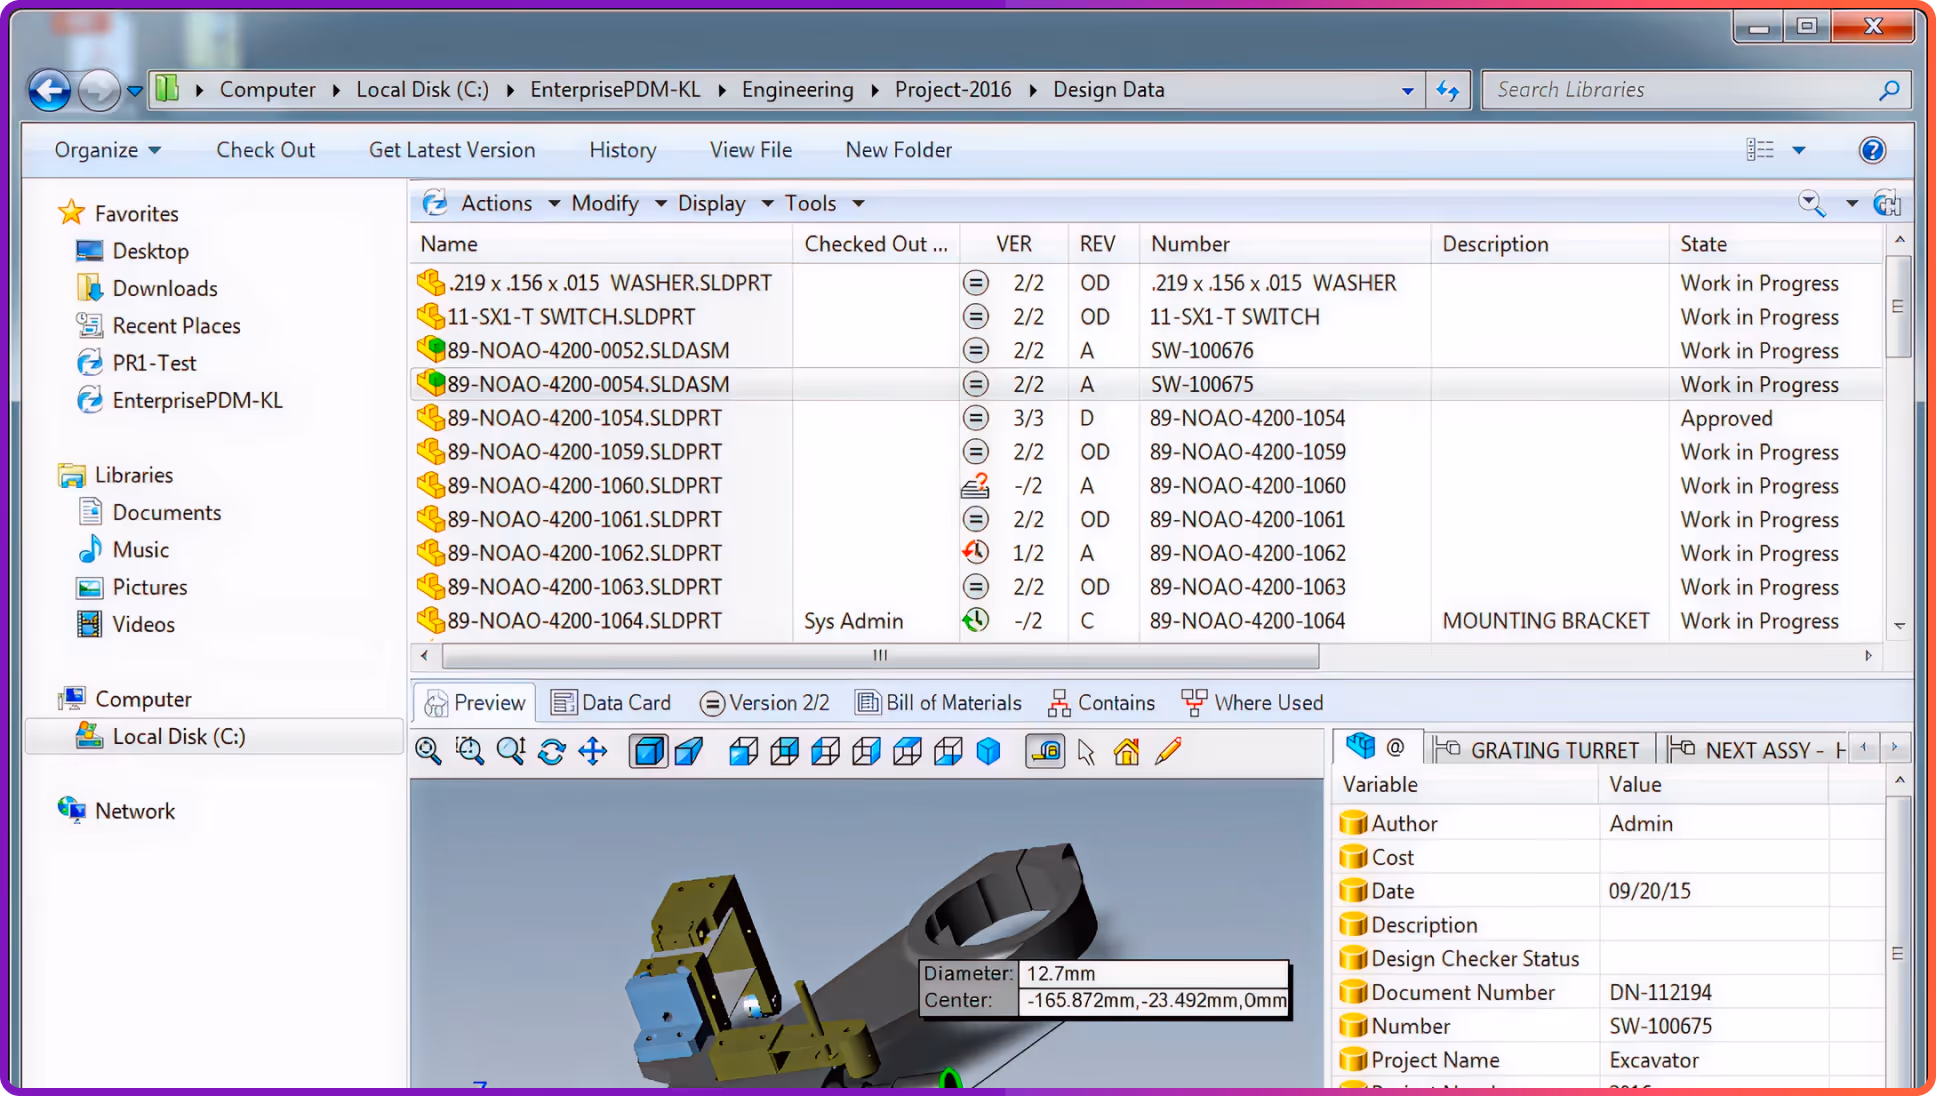
Task: Toggle the shaded display mode
Action: point(689,751)
